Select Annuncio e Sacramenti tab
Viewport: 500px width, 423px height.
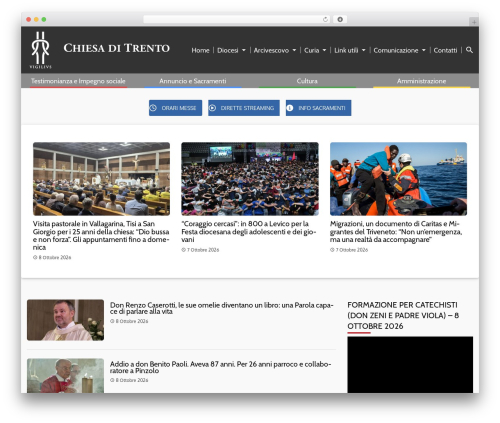(193, 81)
